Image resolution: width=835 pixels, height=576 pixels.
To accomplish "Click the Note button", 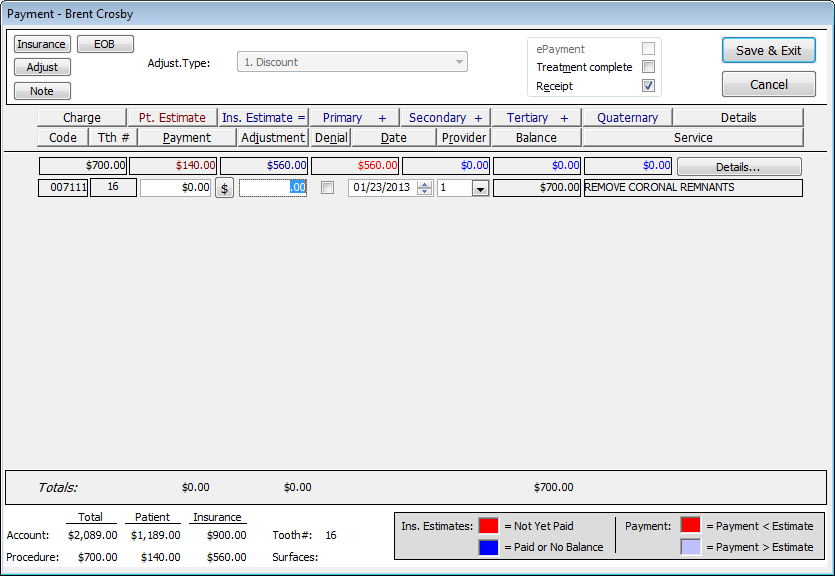I will (x=42, y=91).
